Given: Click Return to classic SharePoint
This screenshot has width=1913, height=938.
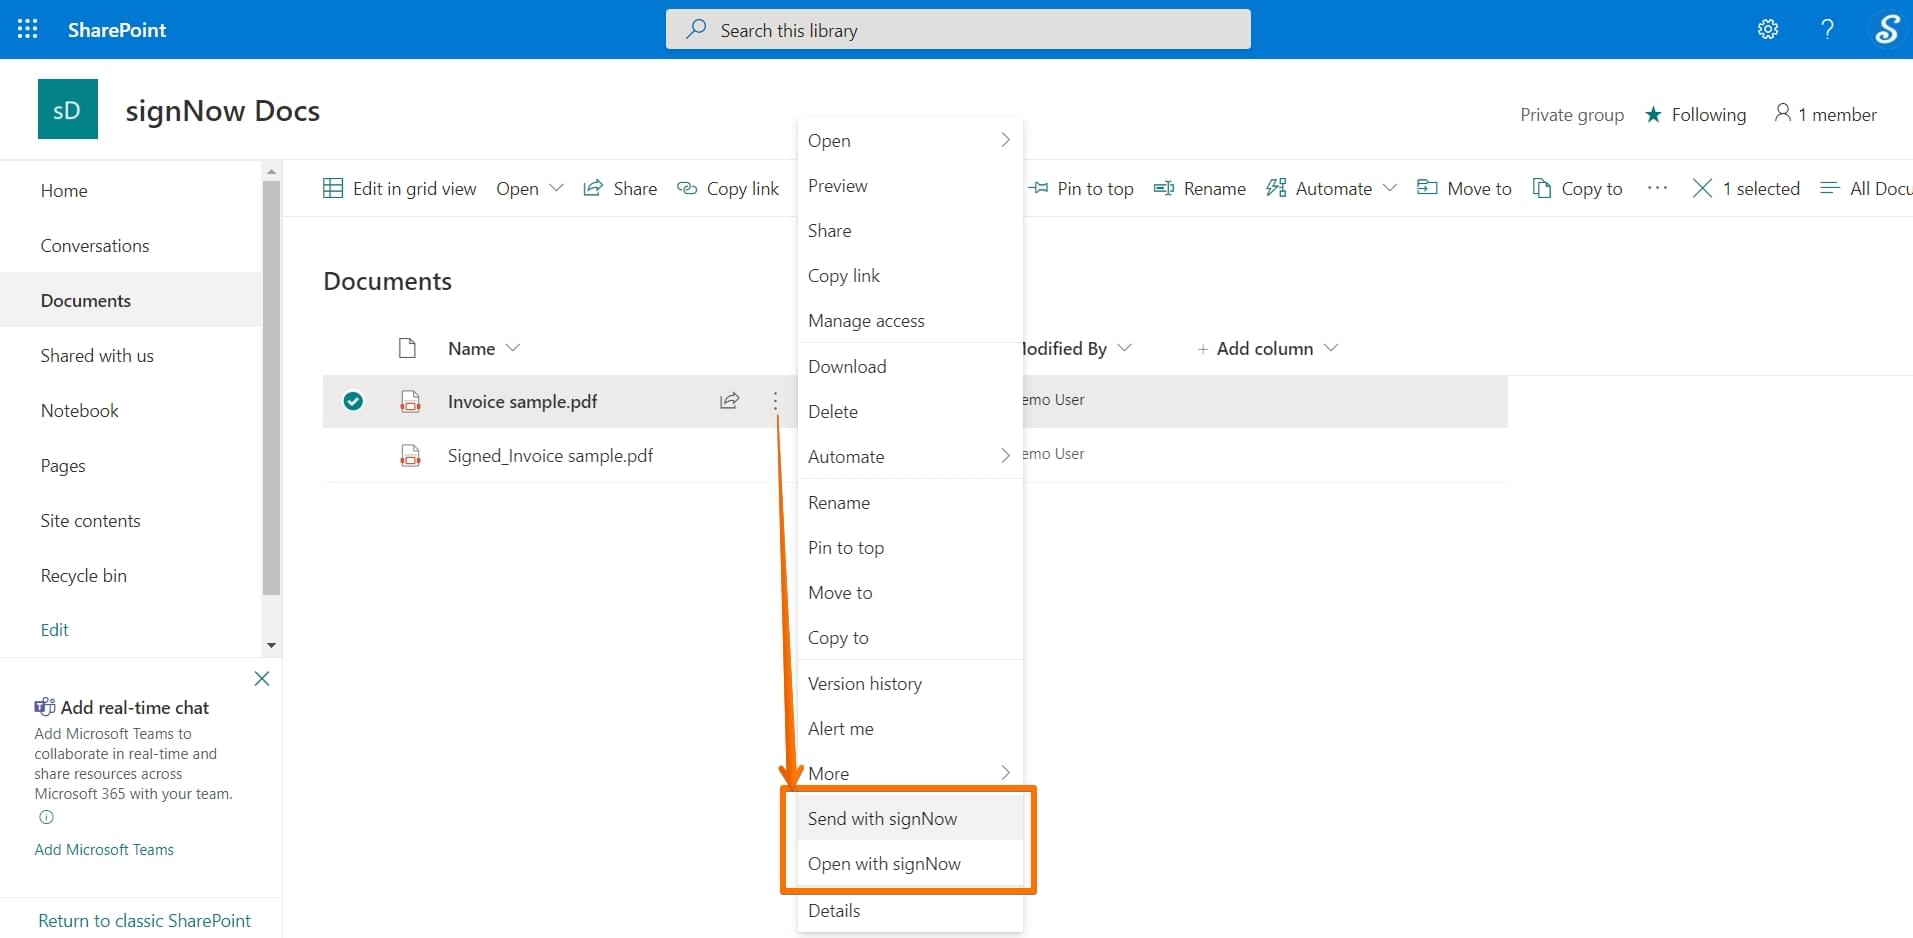Looking at the screenshot, I should [144, 920].
